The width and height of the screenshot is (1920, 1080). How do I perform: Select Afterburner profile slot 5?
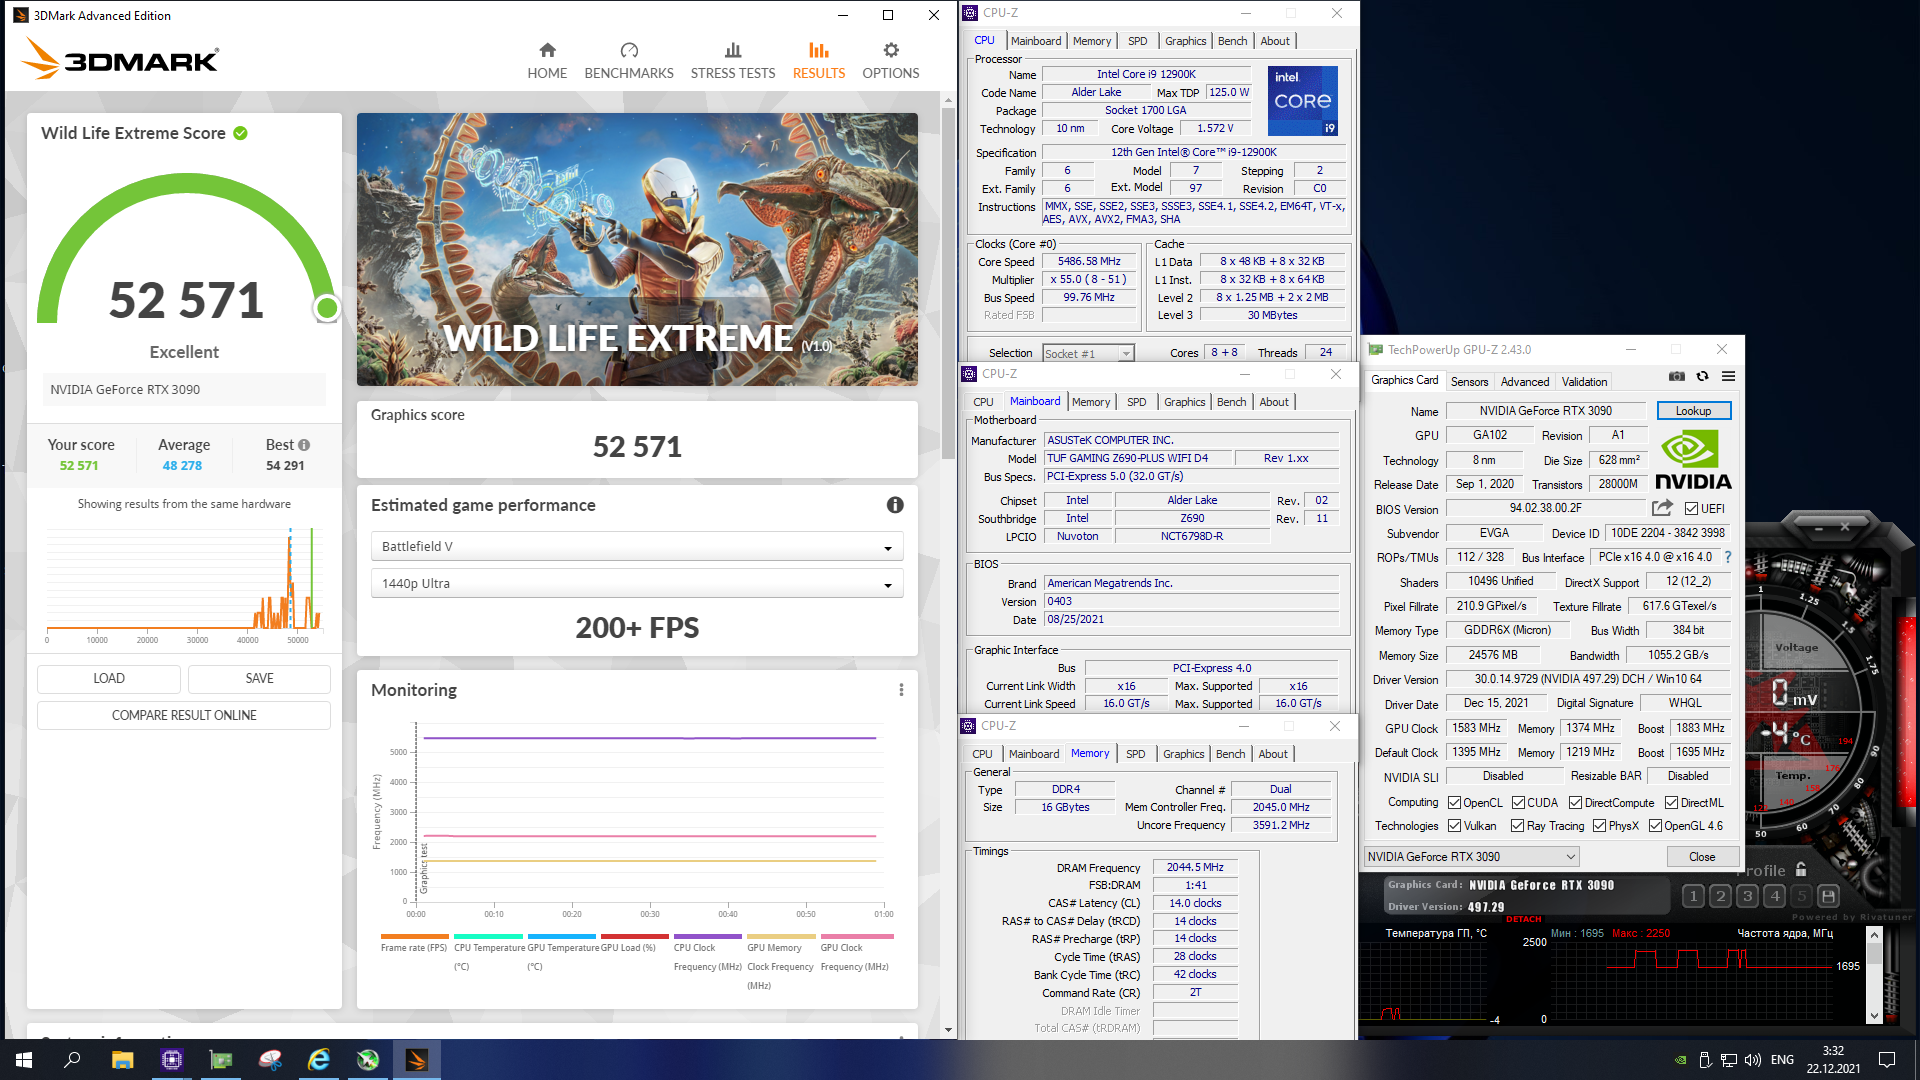1801,896
